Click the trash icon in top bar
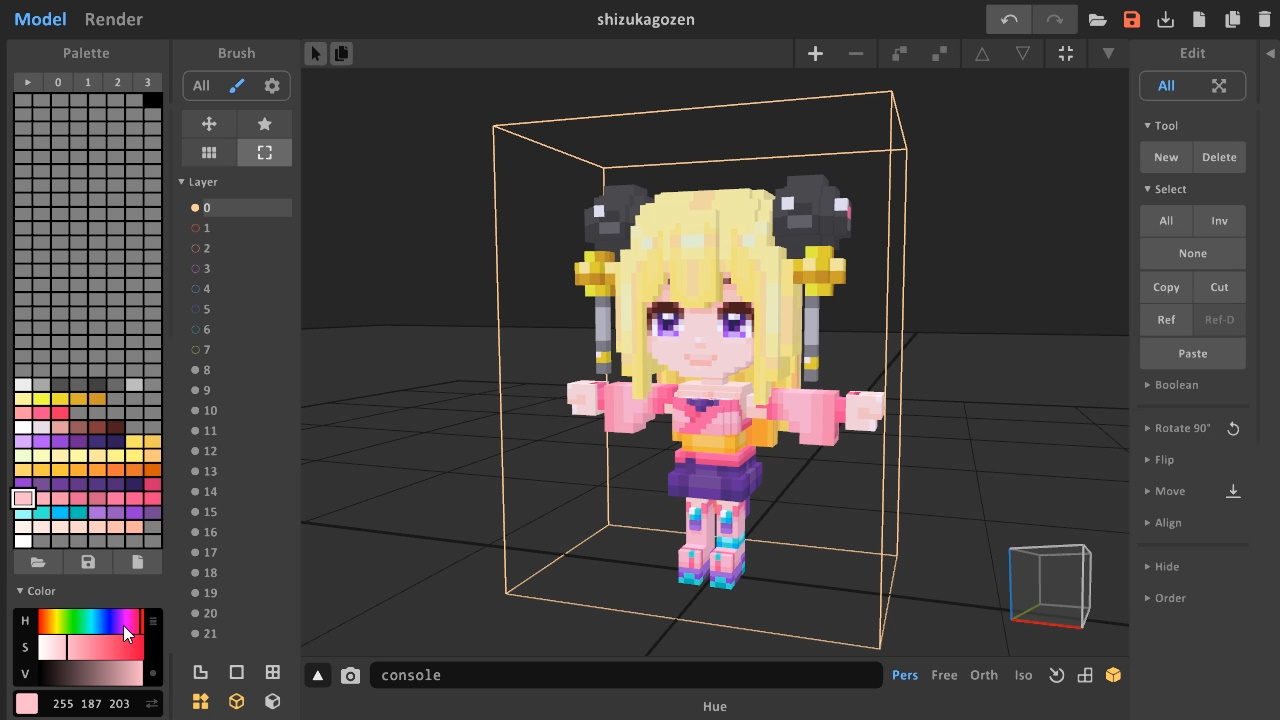Viewport: 1280px width, 720px height. click(1267, 20)
